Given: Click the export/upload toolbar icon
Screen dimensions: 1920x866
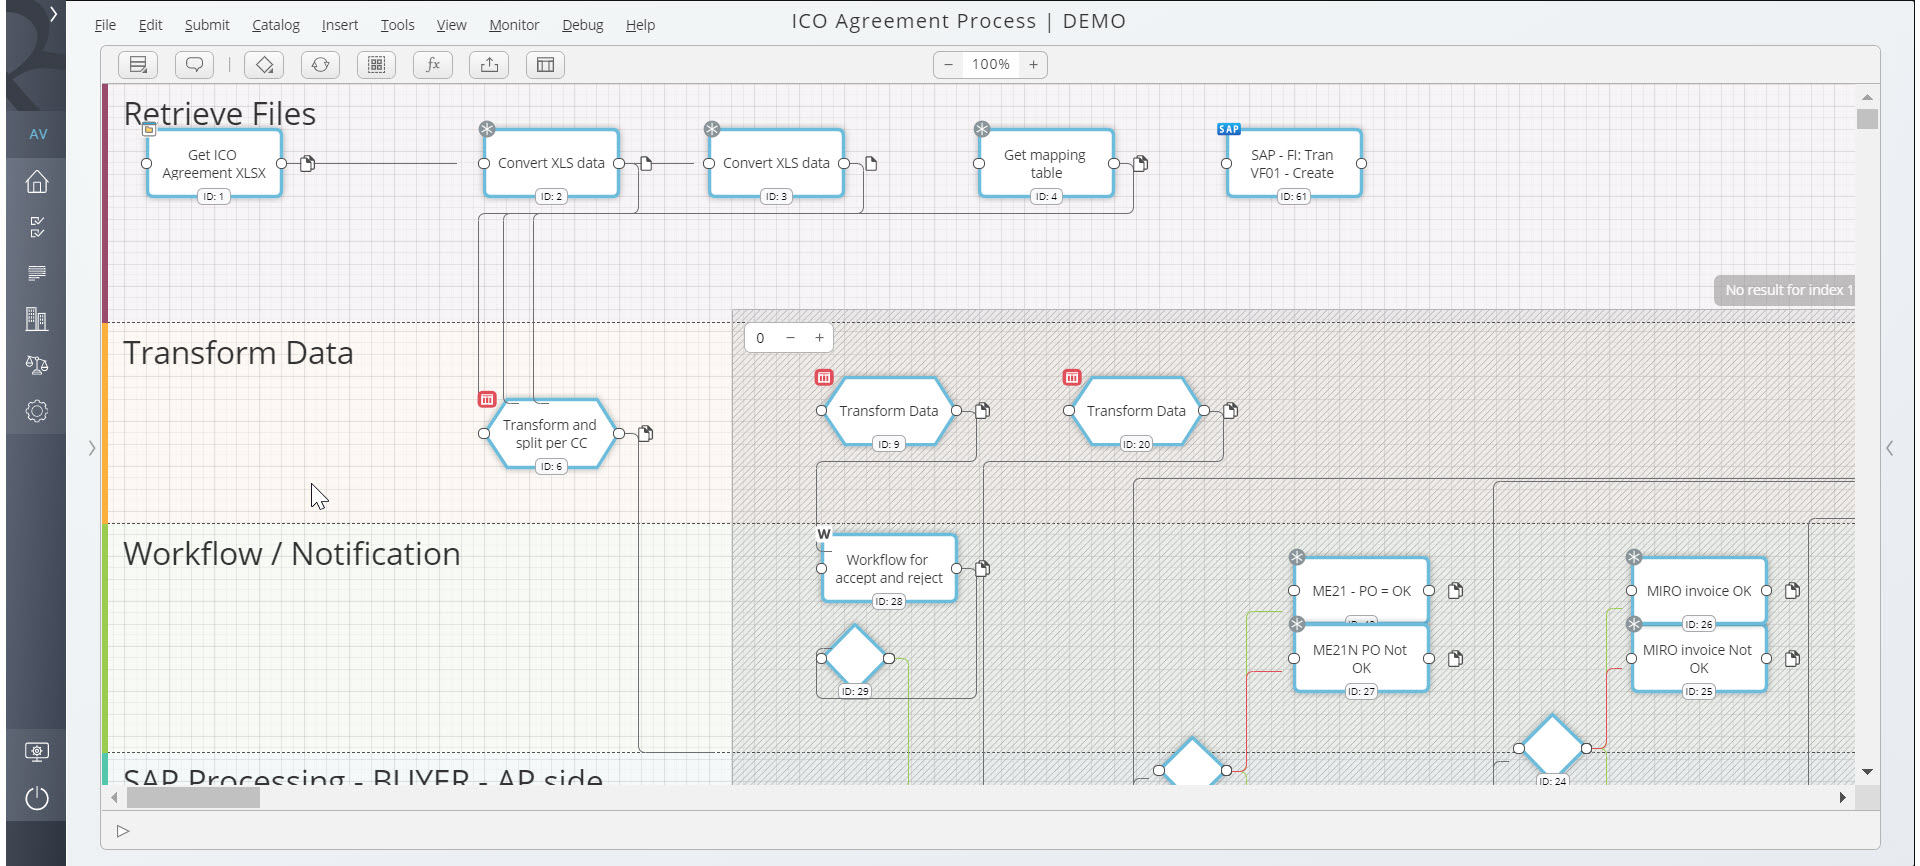Looking at the screenshot, I should pos(489,65).
